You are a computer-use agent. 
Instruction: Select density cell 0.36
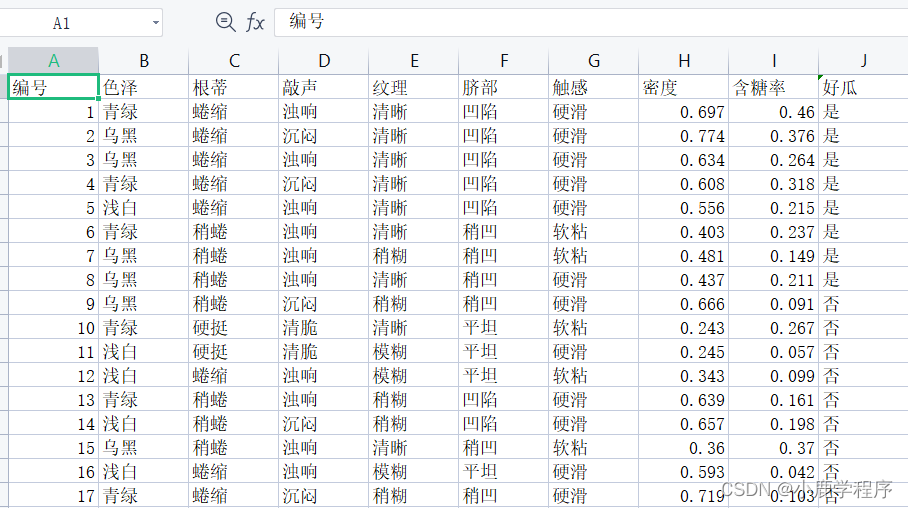(684, 448)
